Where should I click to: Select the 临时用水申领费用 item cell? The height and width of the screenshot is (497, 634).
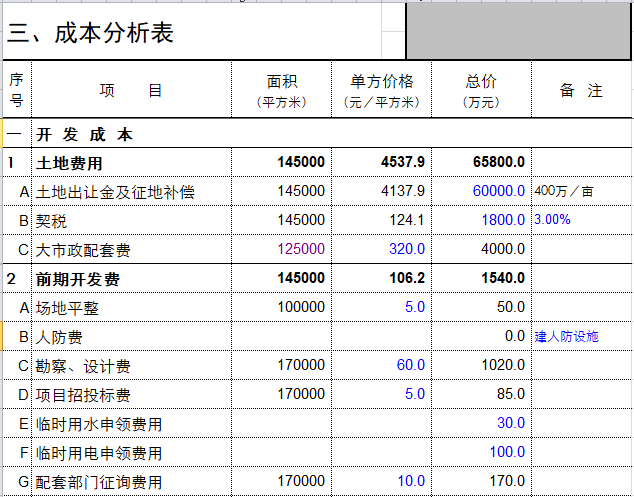(98, 424)
